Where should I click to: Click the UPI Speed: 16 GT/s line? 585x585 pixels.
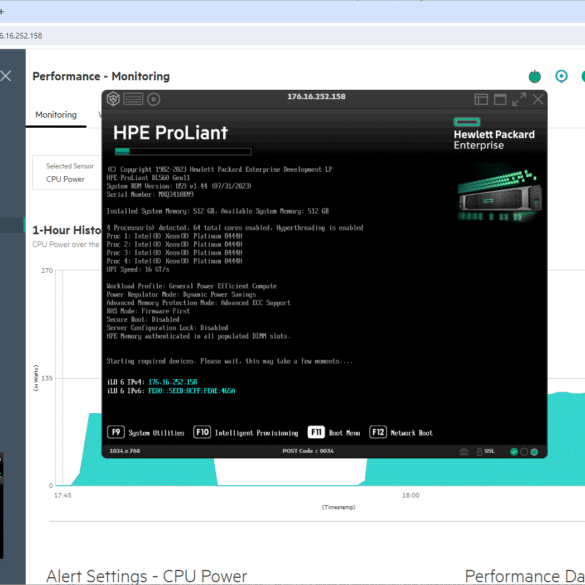click(138, 269)
